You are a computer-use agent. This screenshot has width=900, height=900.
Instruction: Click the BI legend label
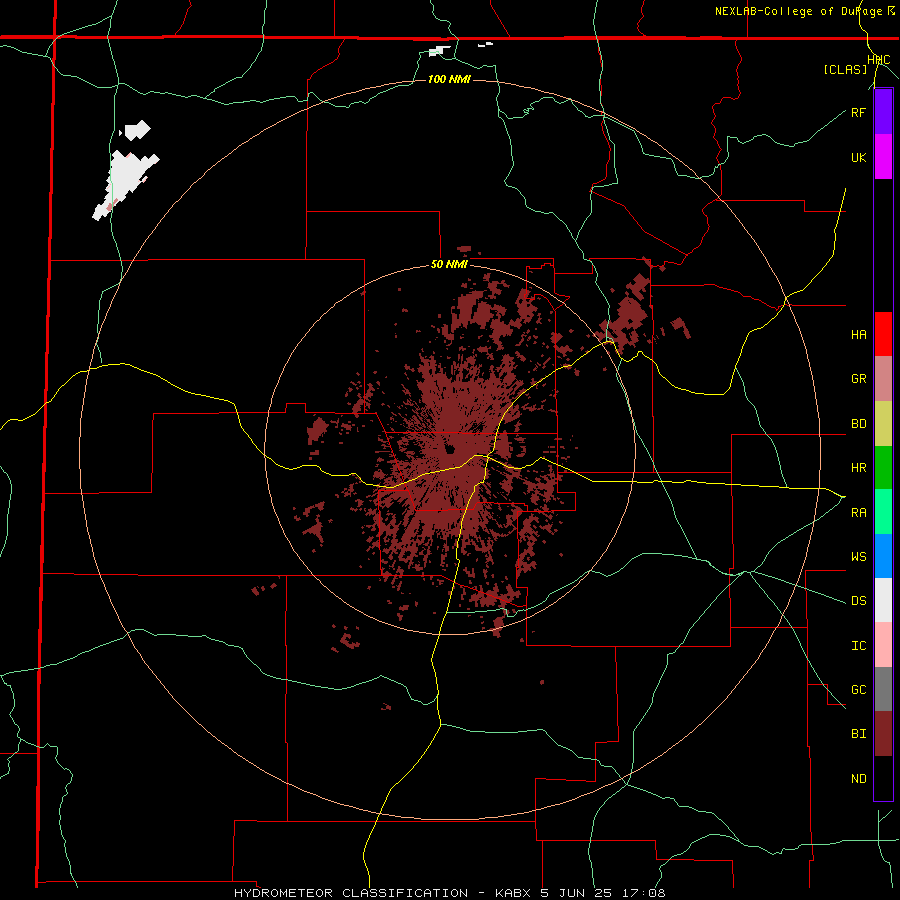[x=858, y=734]
